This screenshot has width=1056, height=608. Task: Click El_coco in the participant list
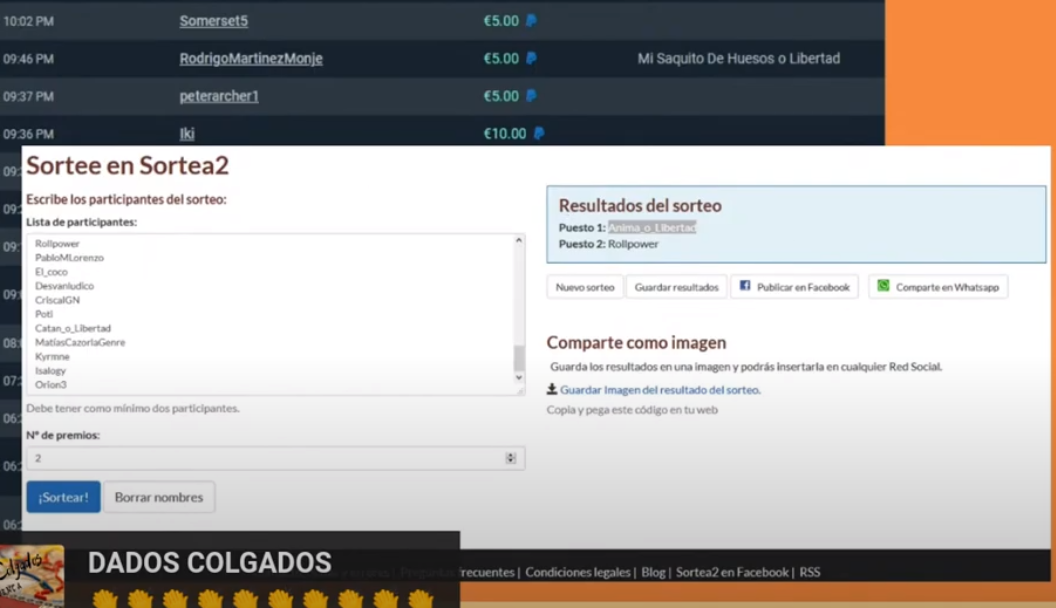[x=51, y=272]
